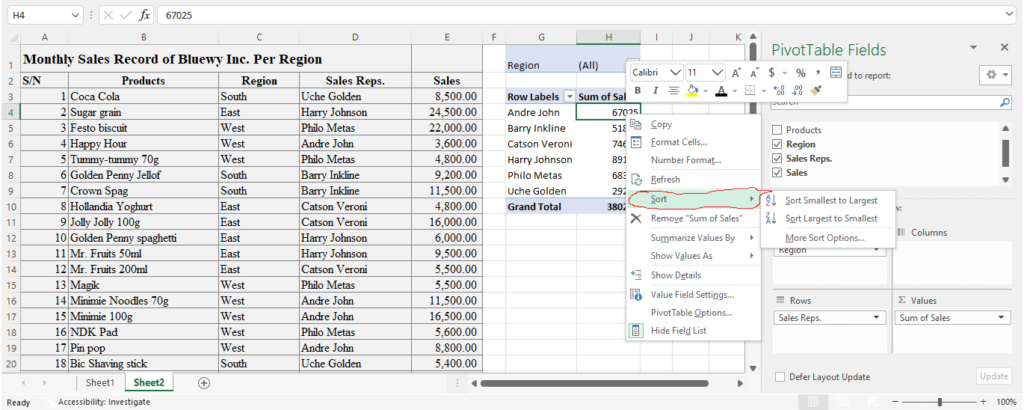Apply yellow fill color bucket

tap(692, 90)
